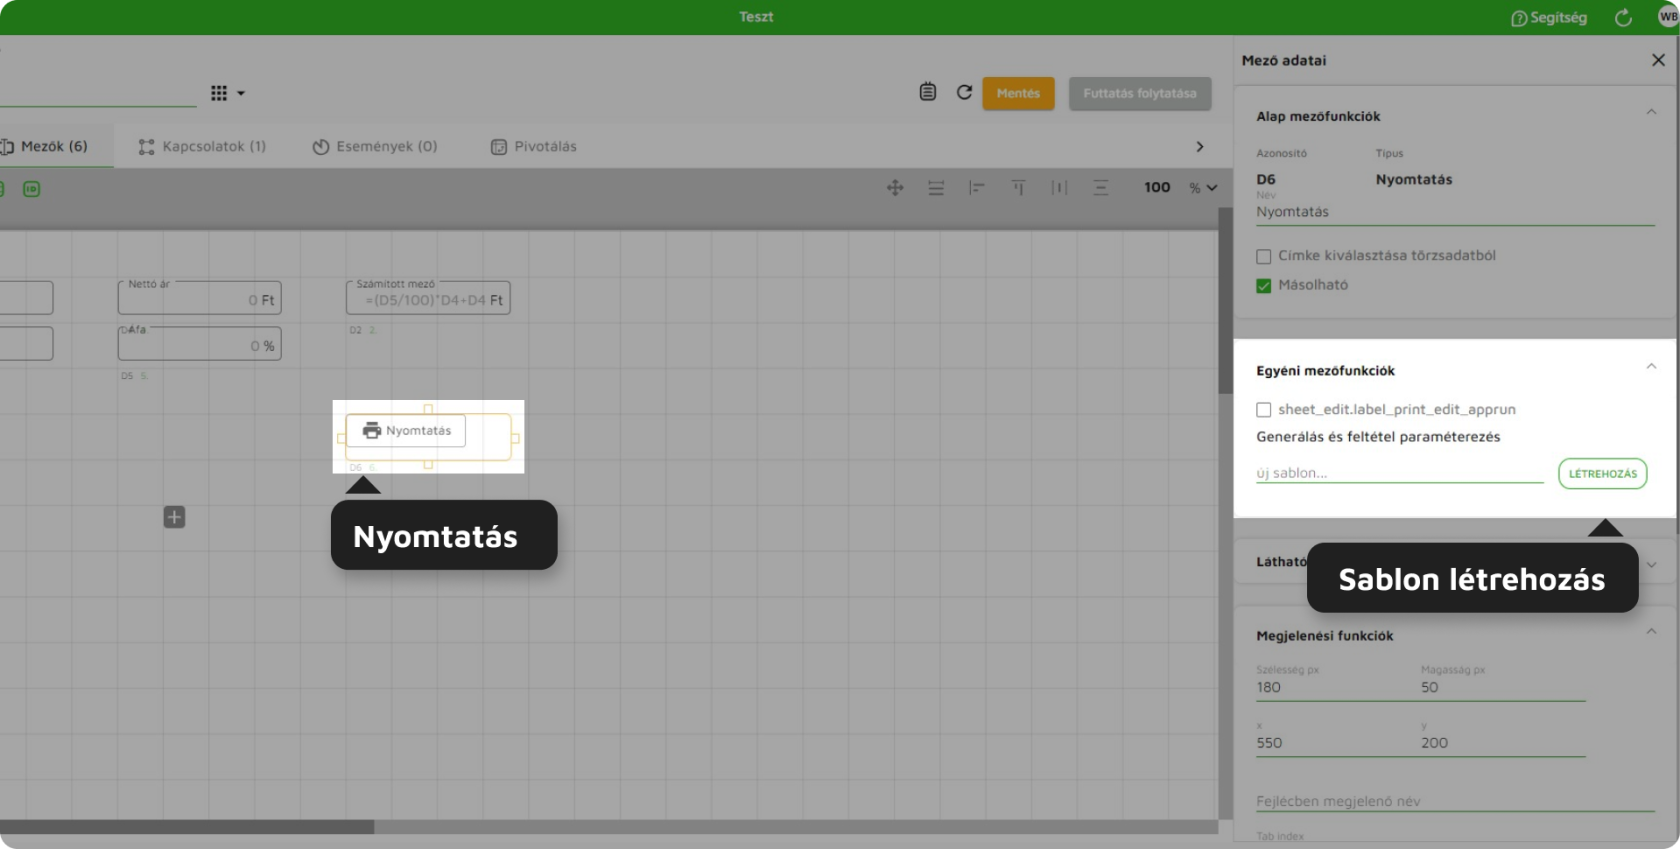Click the zoom value 100 field
The width and height of the screenshot is (1680, 849).
click(x=1157, y=187)
